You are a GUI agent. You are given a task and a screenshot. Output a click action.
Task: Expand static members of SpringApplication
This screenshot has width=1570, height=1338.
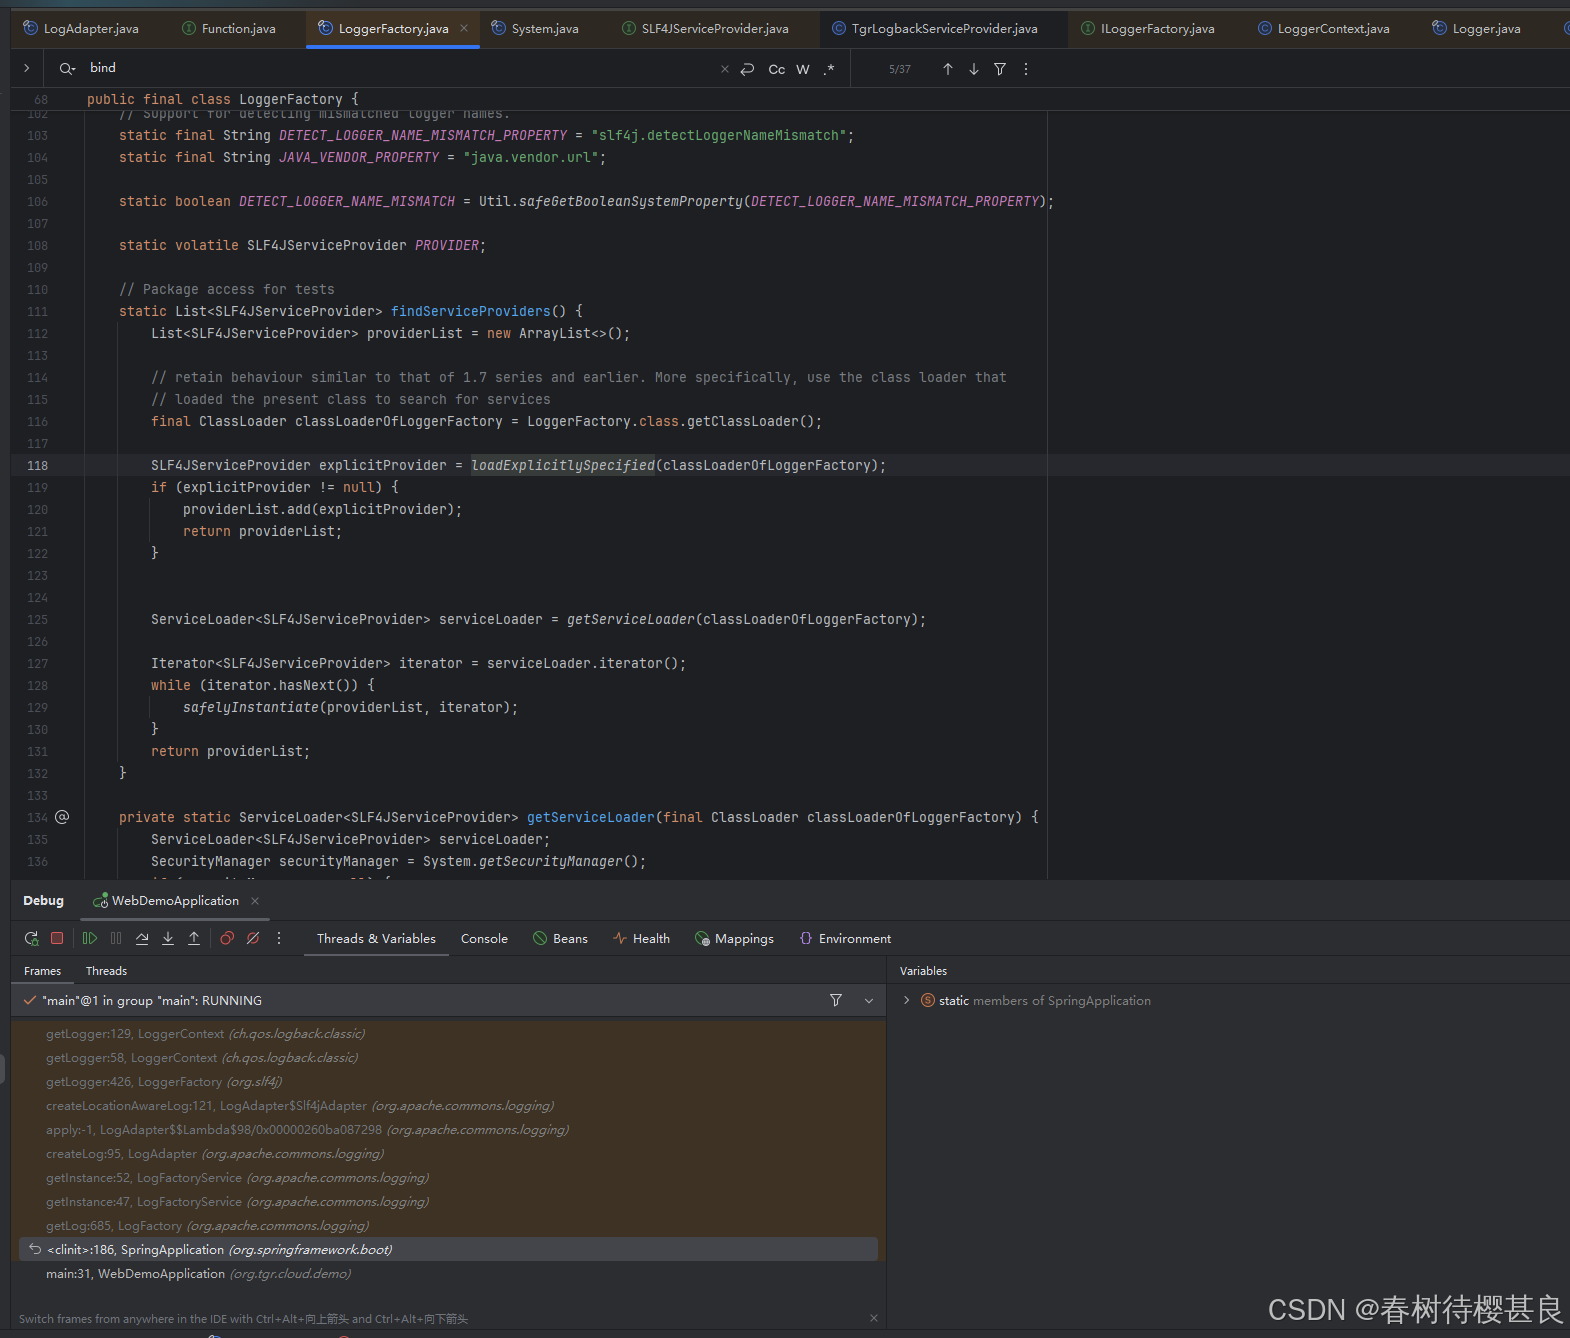[x=906, y=1000]
